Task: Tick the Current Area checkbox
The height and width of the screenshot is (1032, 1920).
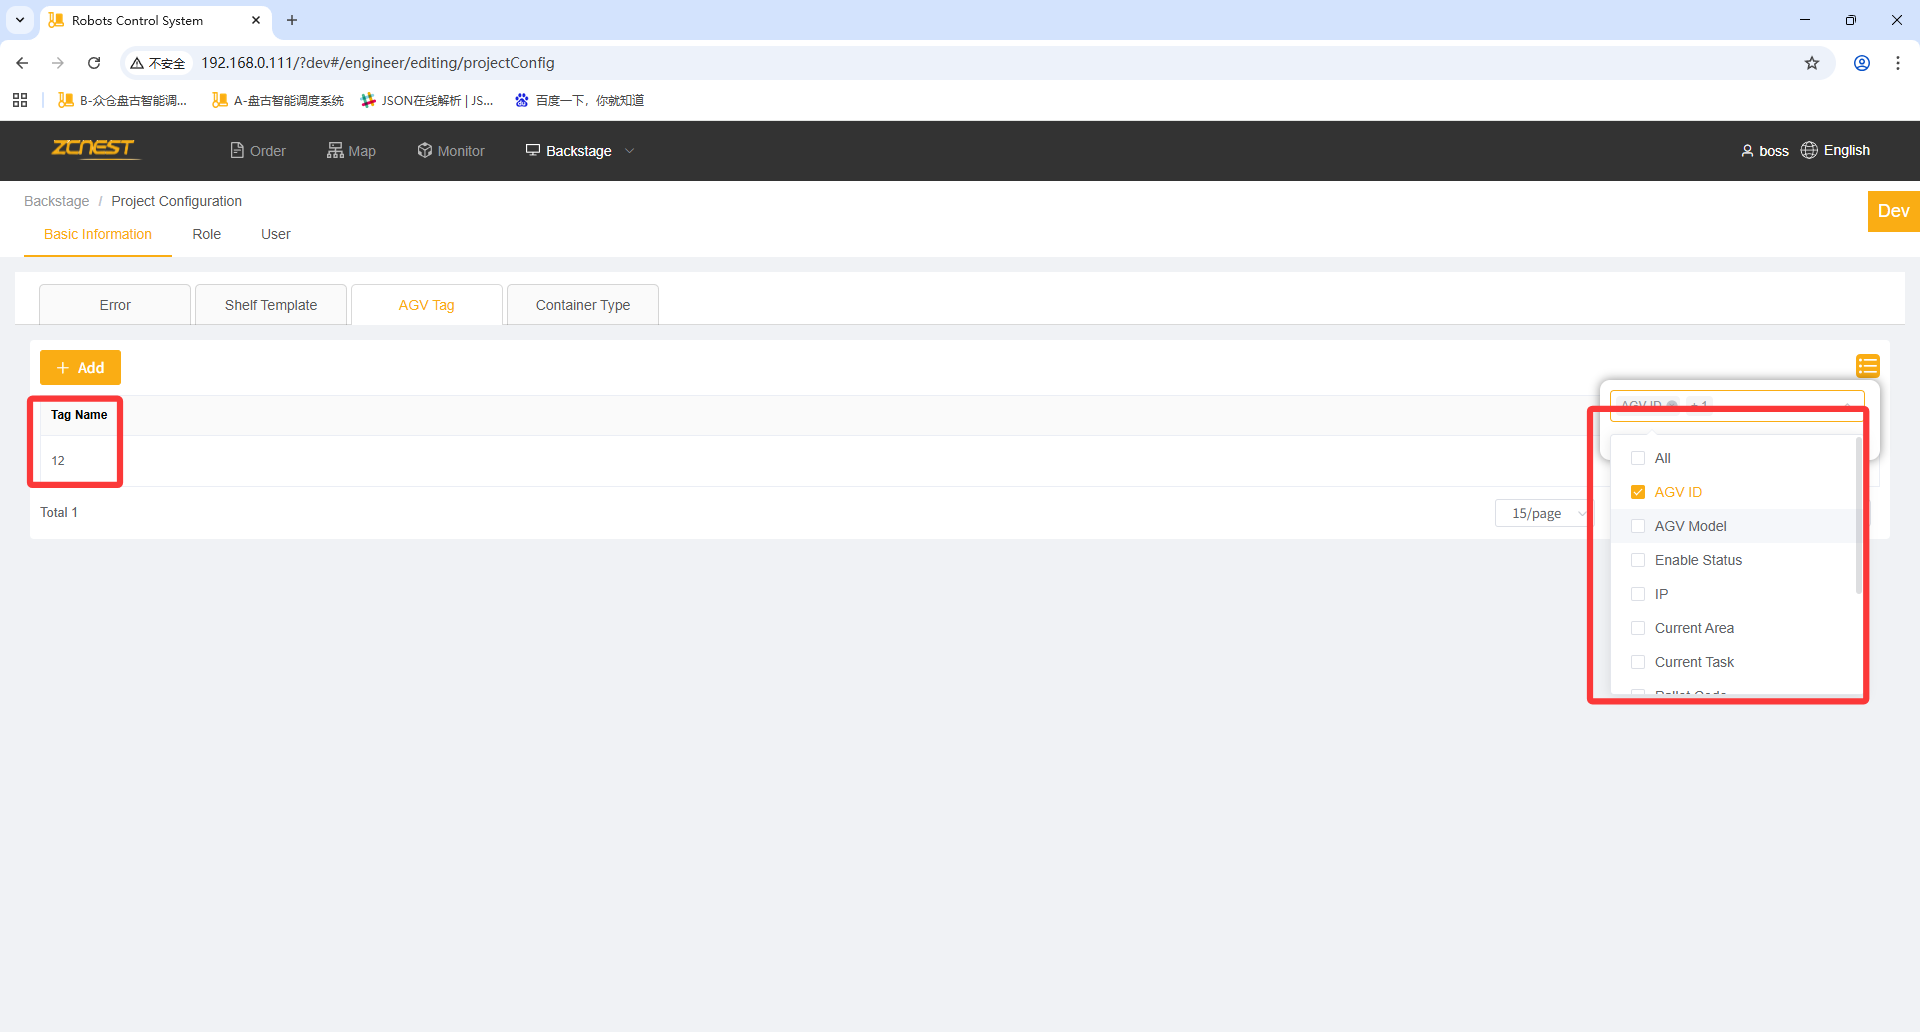Action: click(1638, 628)
